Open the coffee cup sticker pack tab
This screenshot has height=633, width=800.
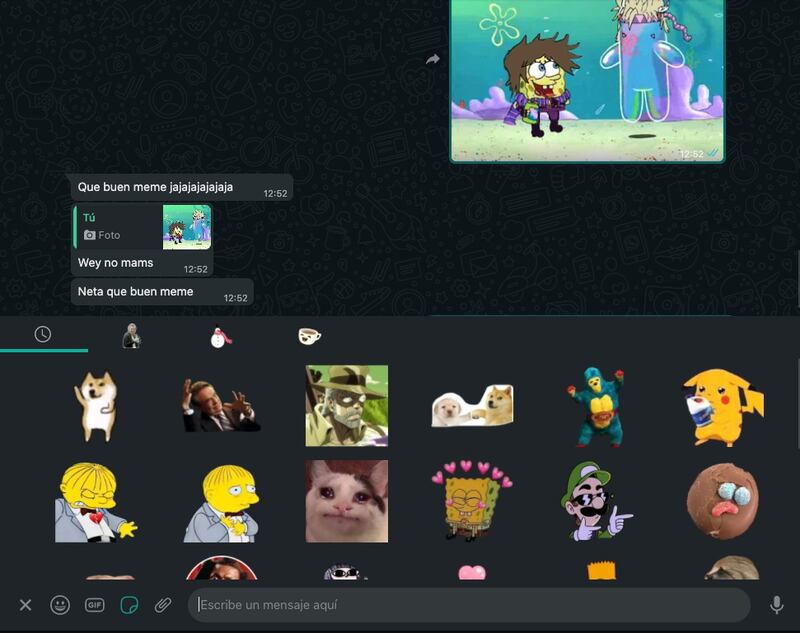309,336
